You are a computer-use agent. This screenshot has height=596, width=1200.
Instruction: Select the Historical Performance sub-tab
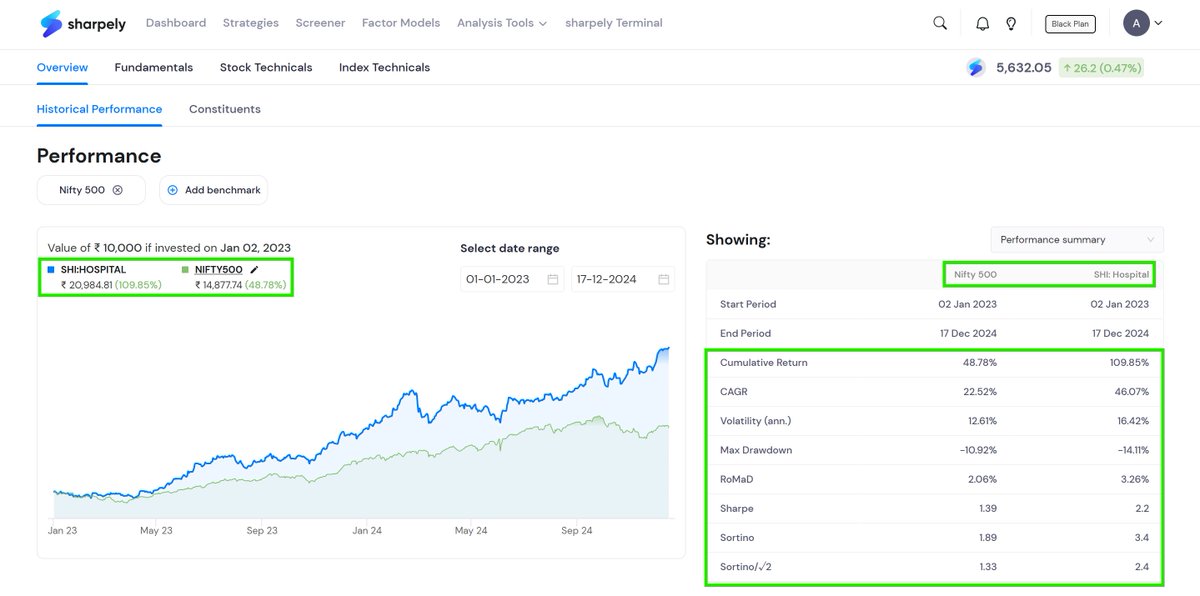(x=99, y=109)
